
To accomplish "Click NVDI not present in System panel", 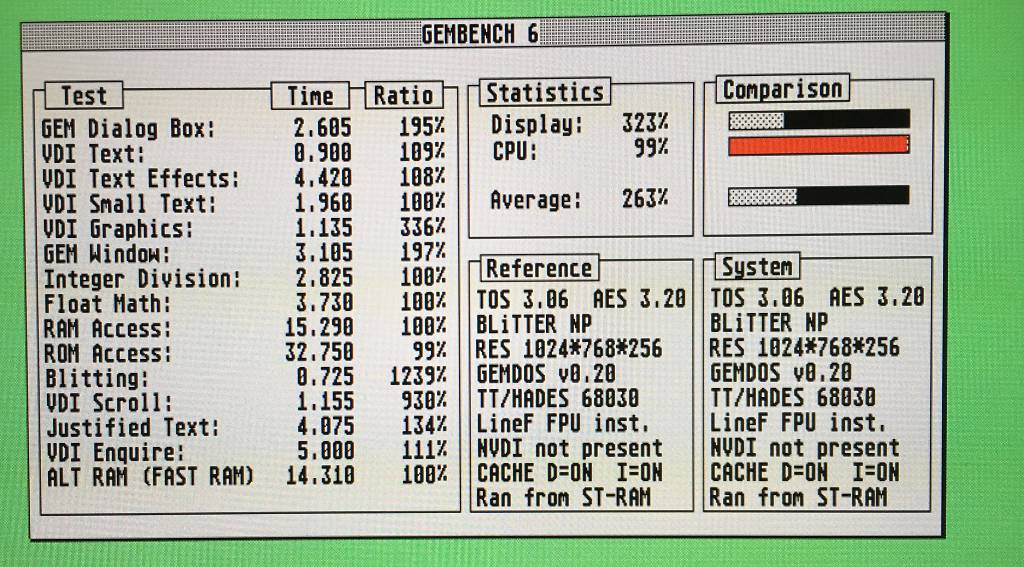I will [x=805, y=447].
